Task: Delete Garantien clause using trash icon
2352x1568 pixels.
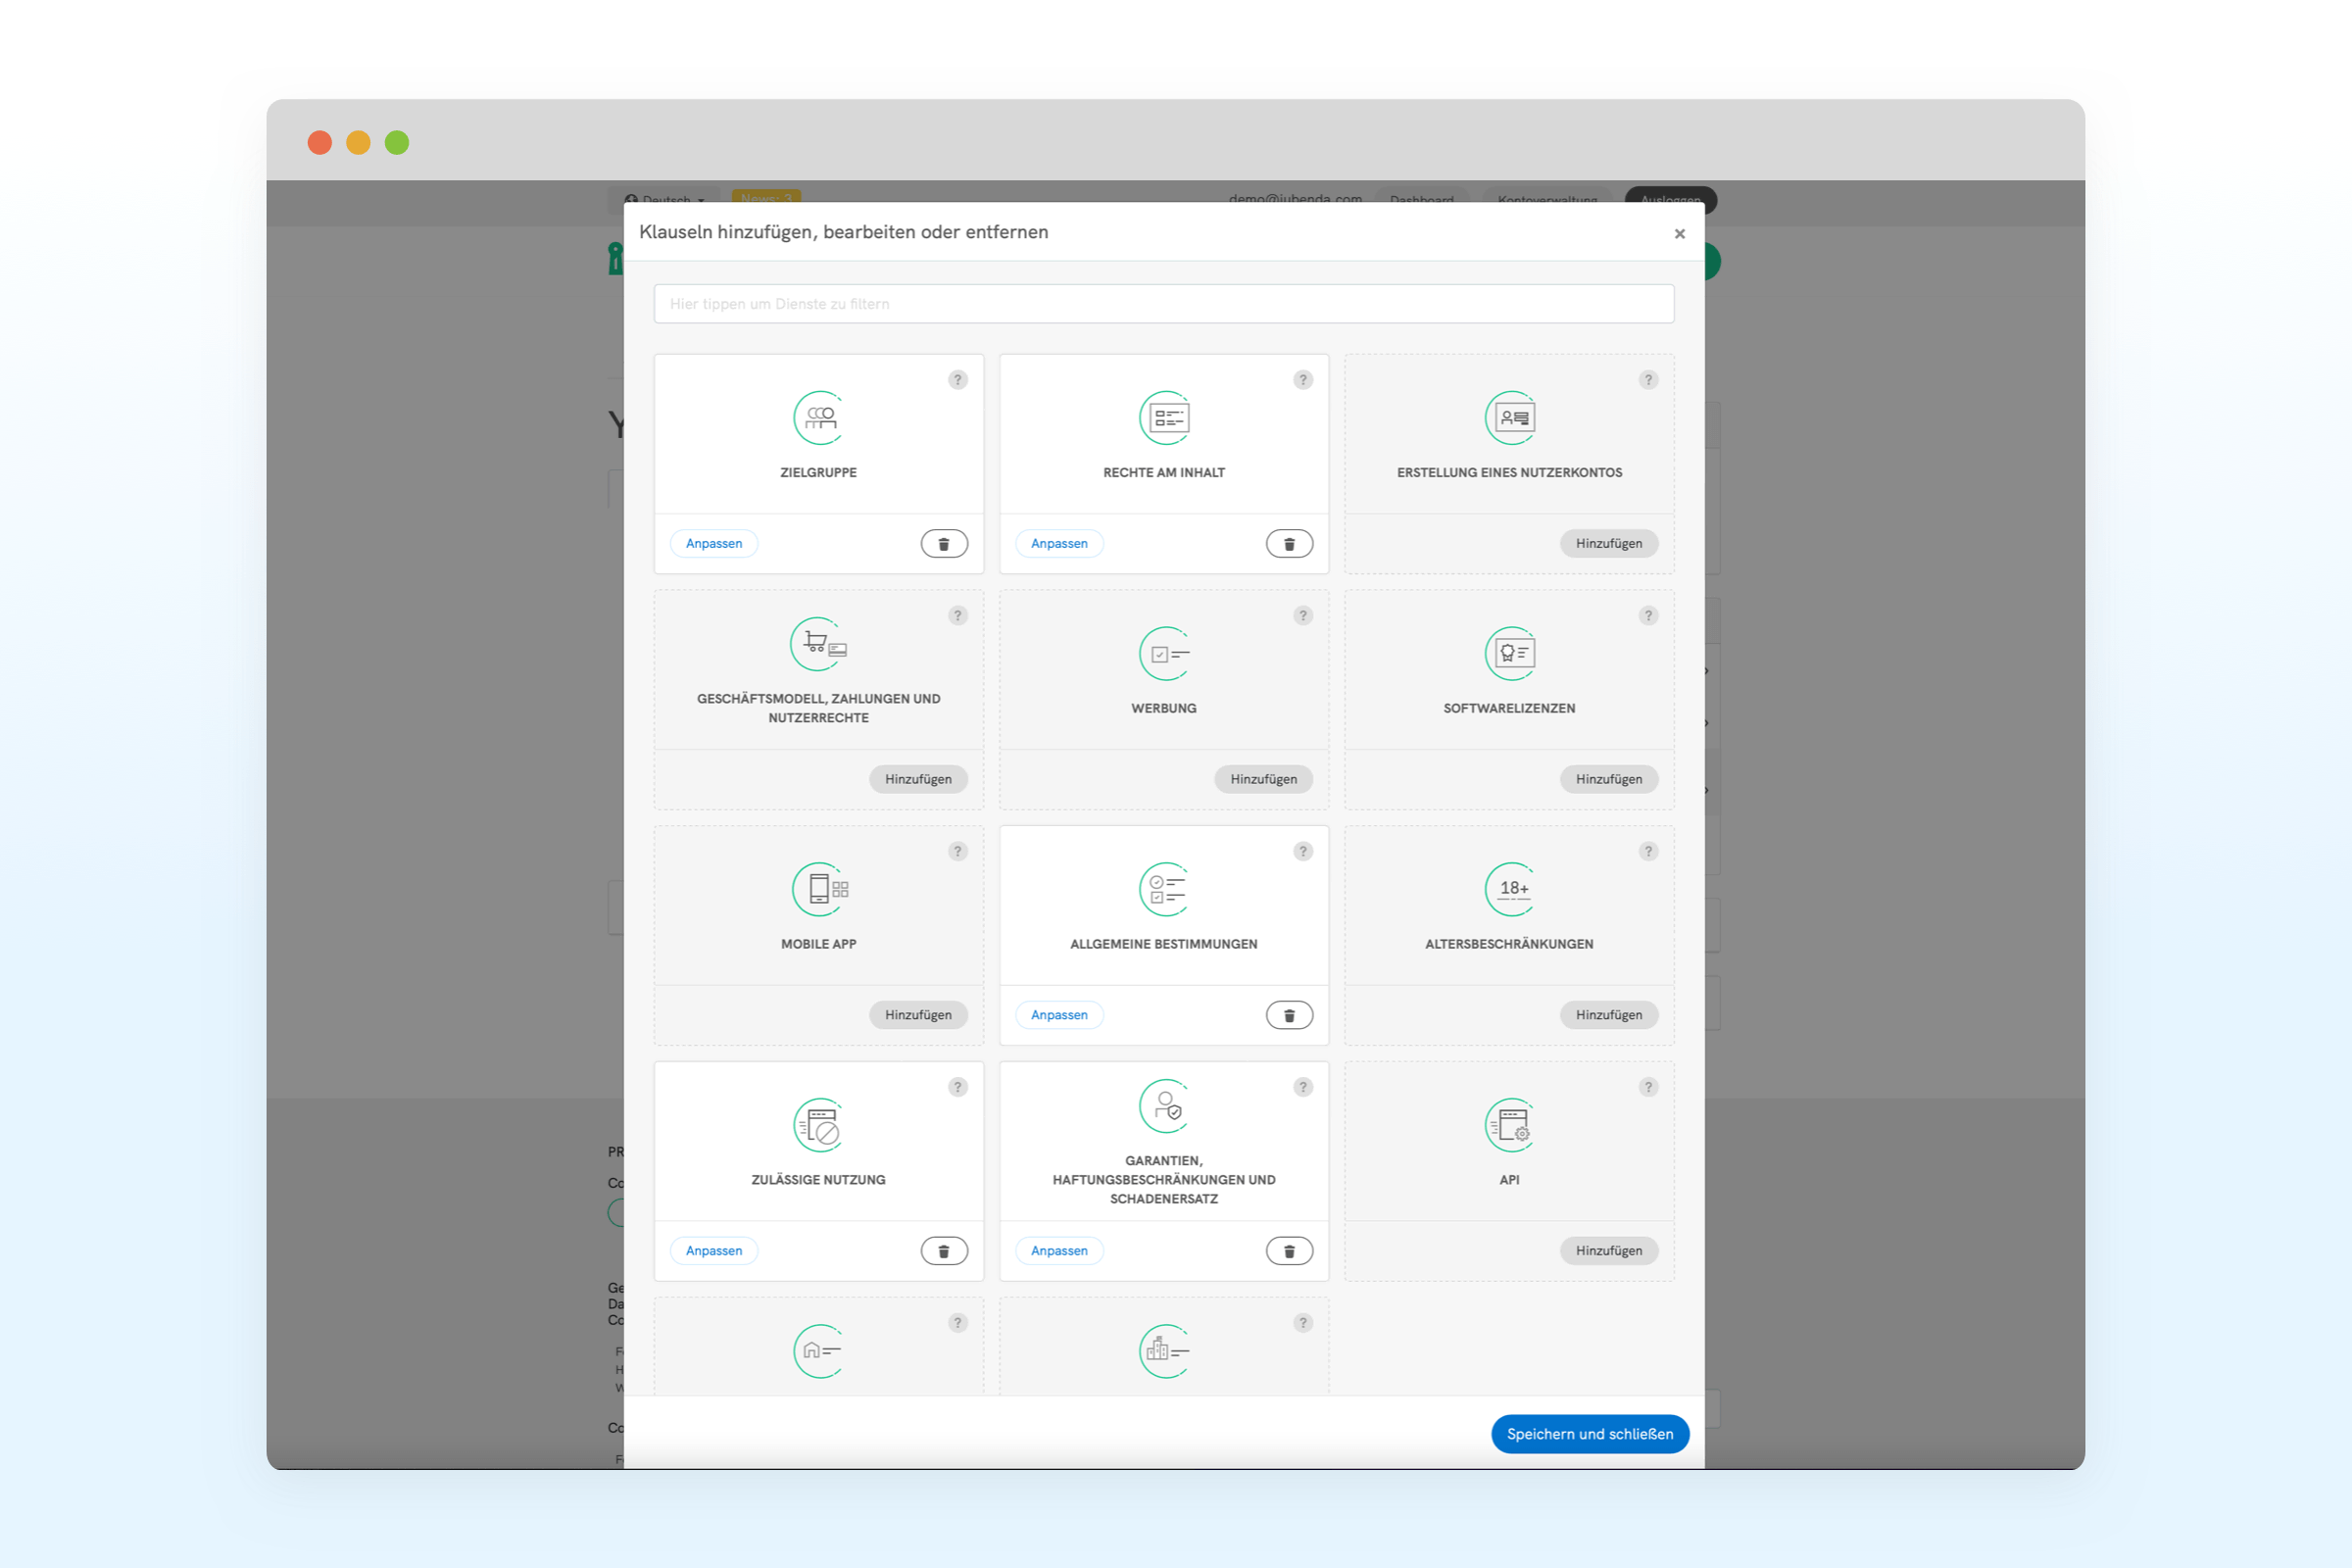Action: [1288, 1250]
